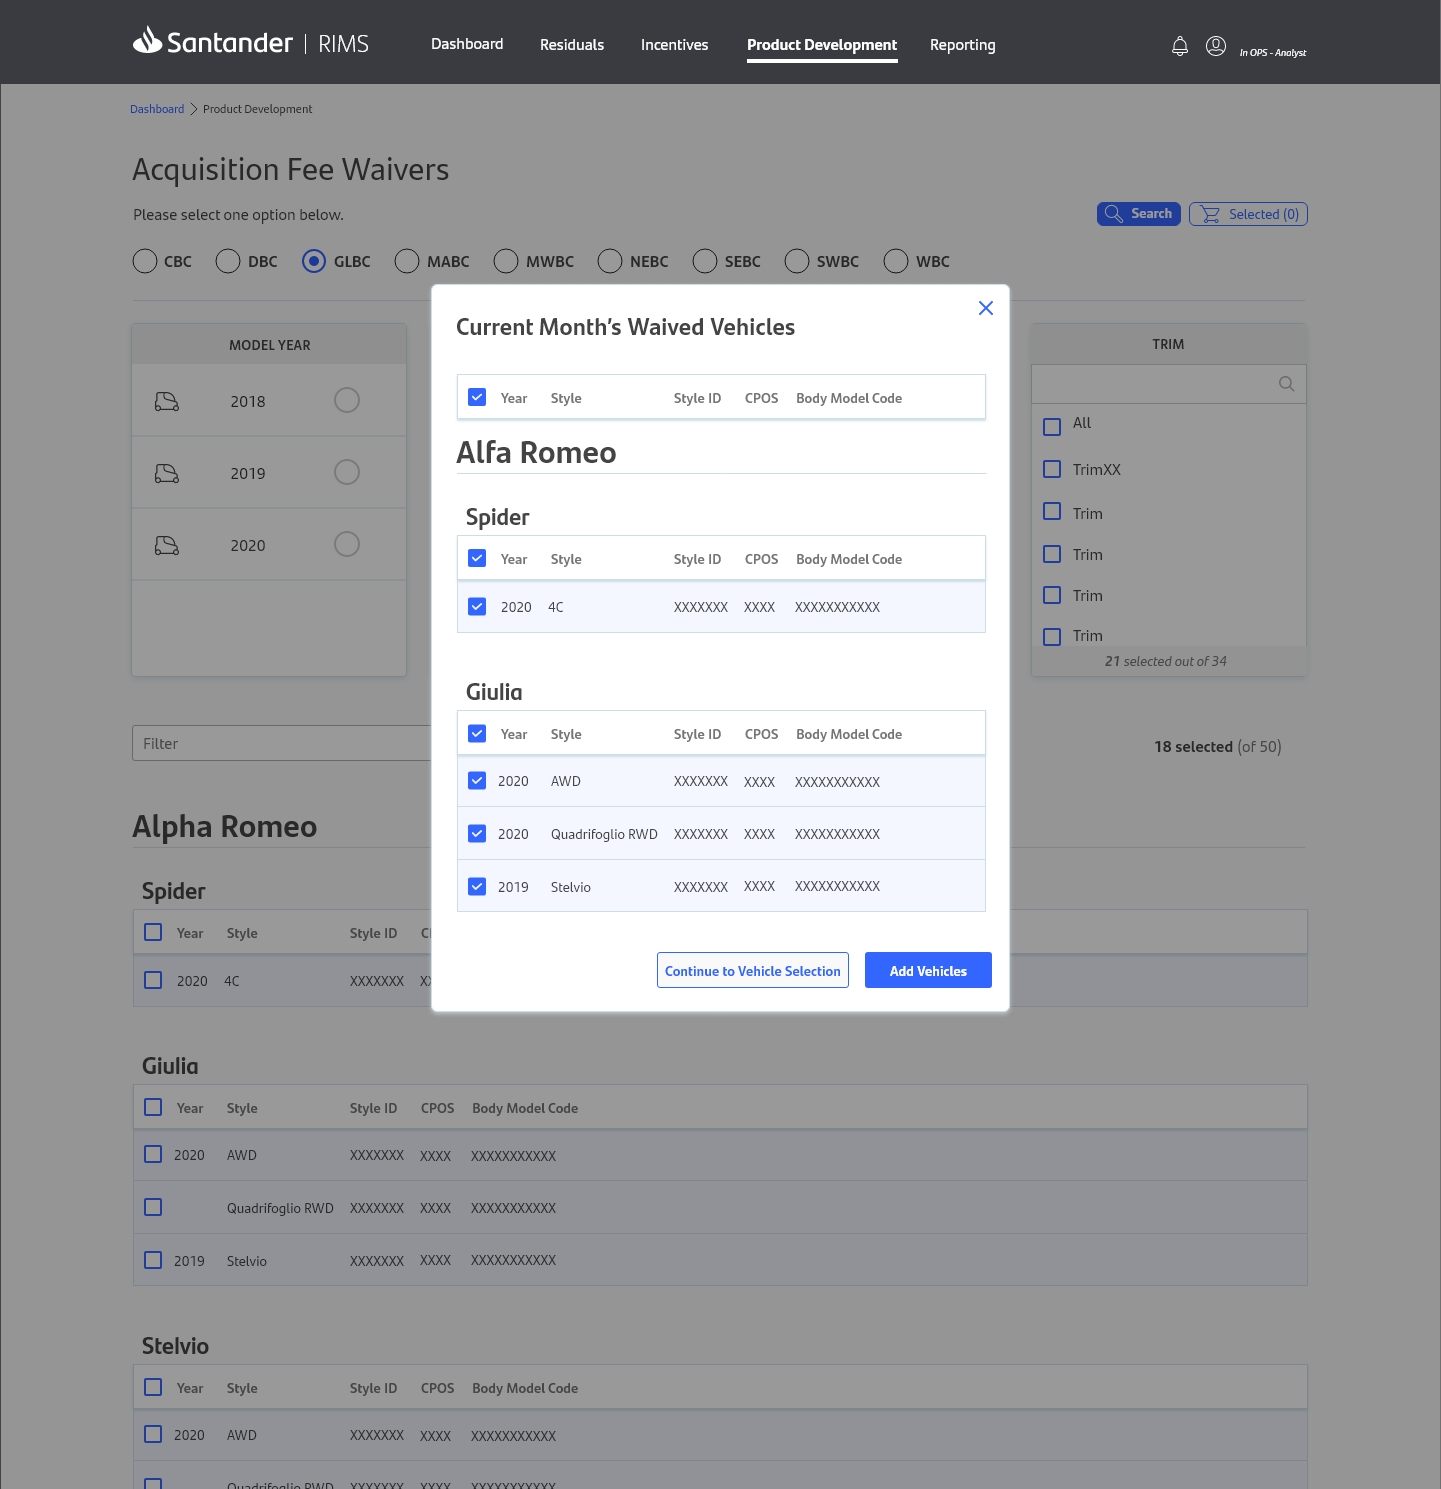The height and width of the screenshot is (1489, 1441).
Task: Check background Spider header checkbox
Action: point(153,932)
